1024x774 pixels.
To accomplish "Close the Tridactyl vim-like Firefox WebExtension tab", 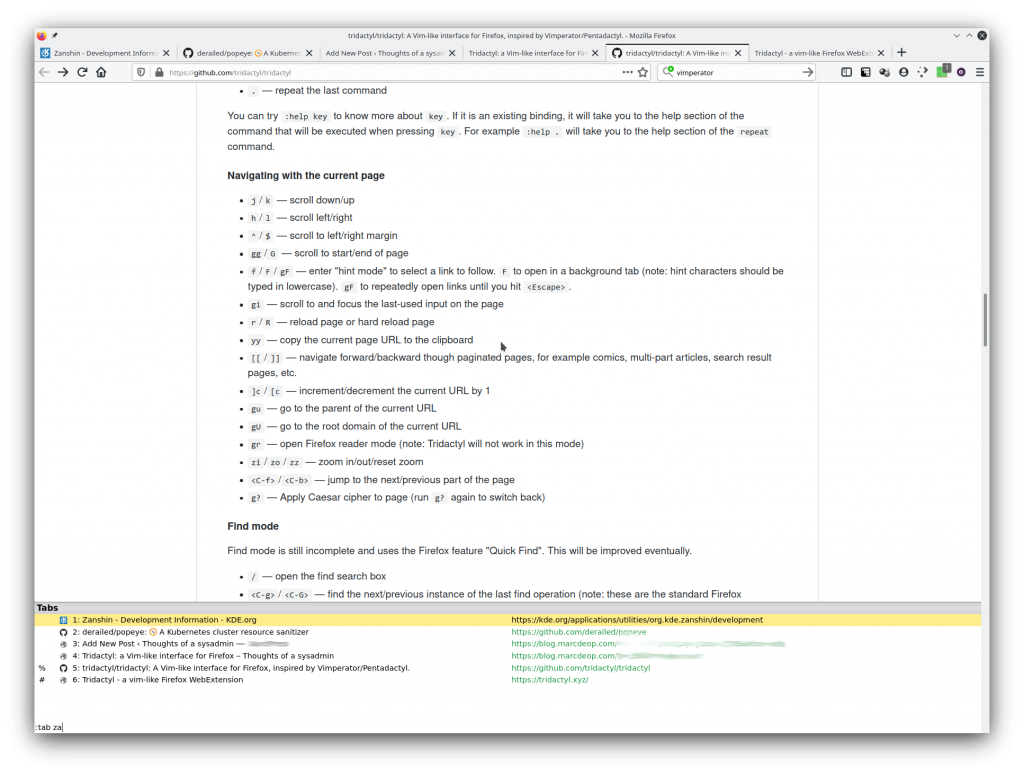I will tap(881, 53).
